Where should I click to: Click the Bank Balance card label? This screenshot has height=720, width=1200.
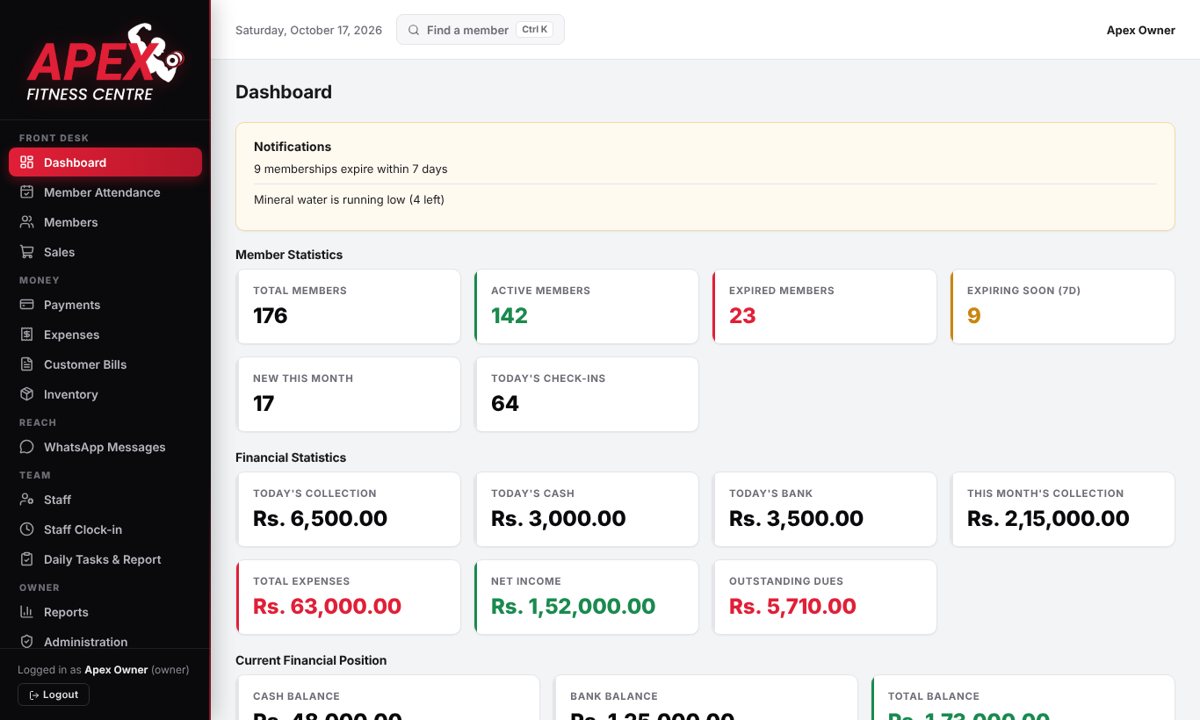614,696
